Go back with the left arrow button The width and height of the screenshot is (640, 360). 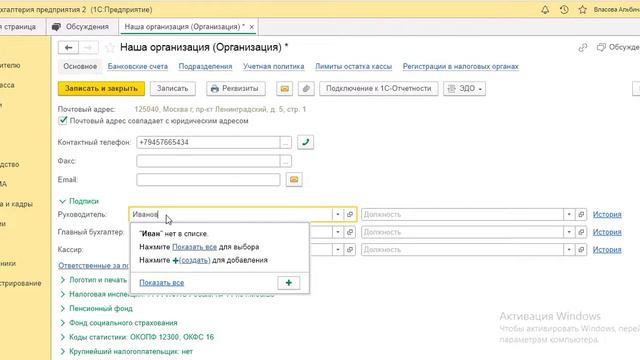[x=68, y=48]
